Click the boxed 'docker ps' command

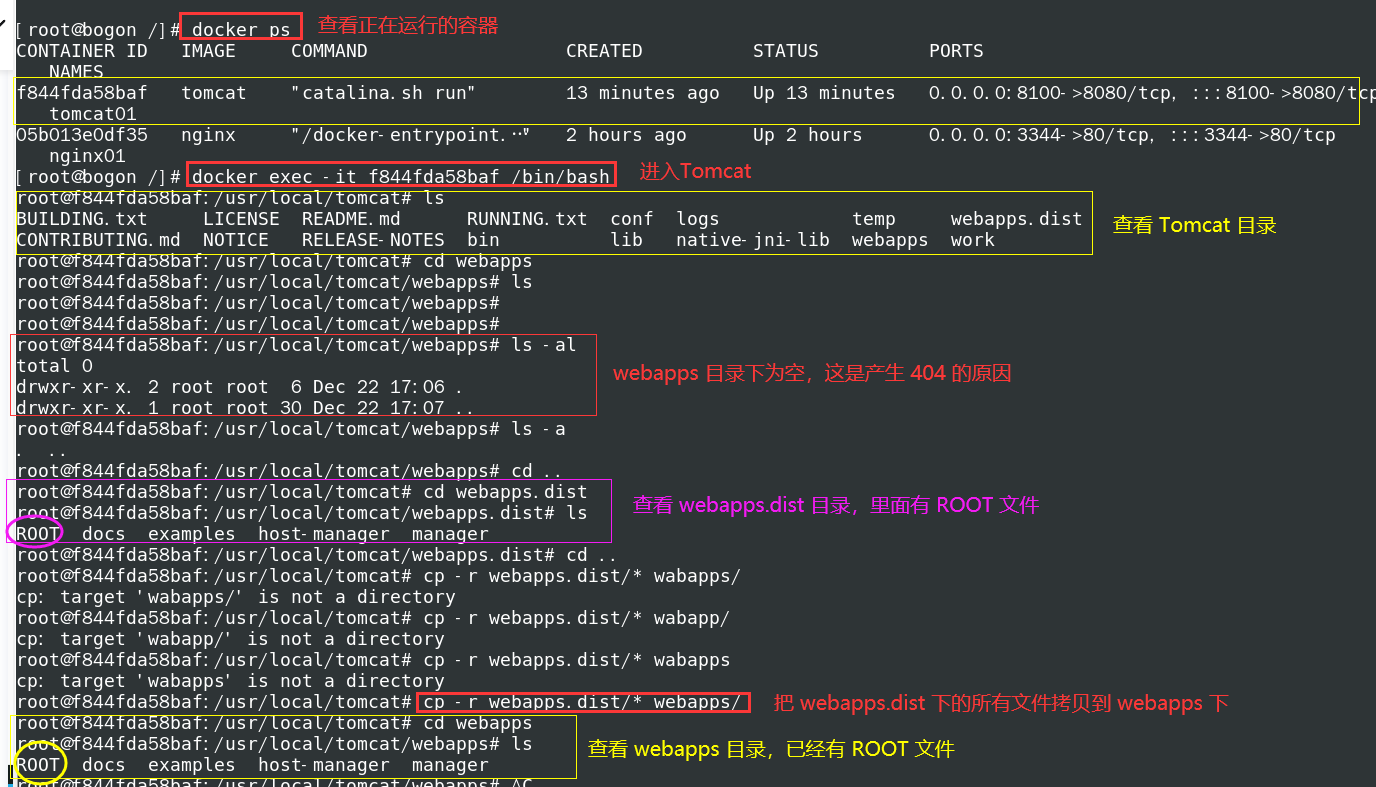[x=241, y=29]
